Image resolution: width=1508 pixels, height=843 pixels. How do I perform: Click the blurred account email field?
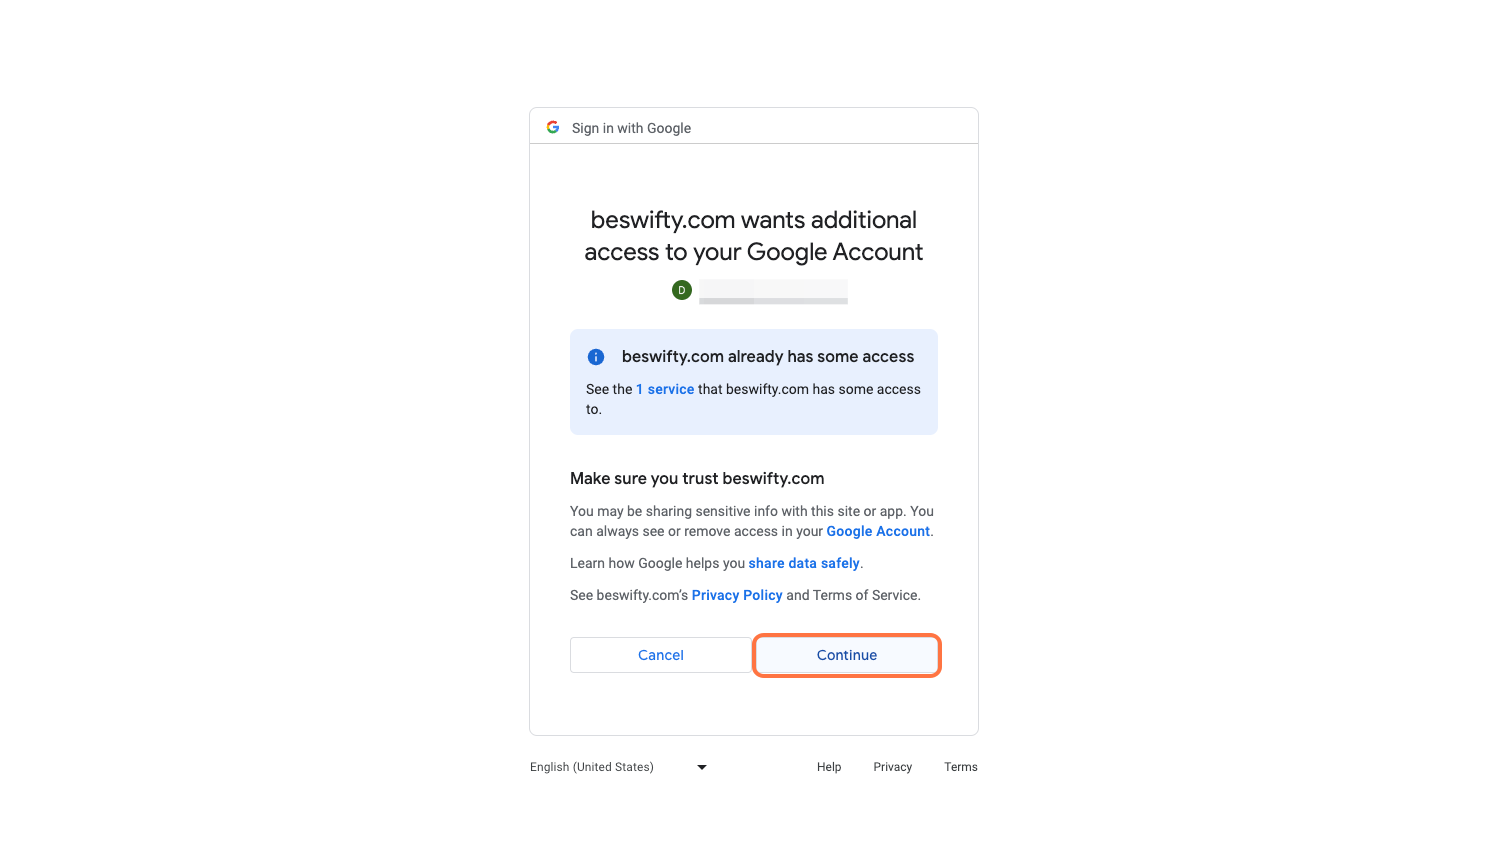coord(773,291)
